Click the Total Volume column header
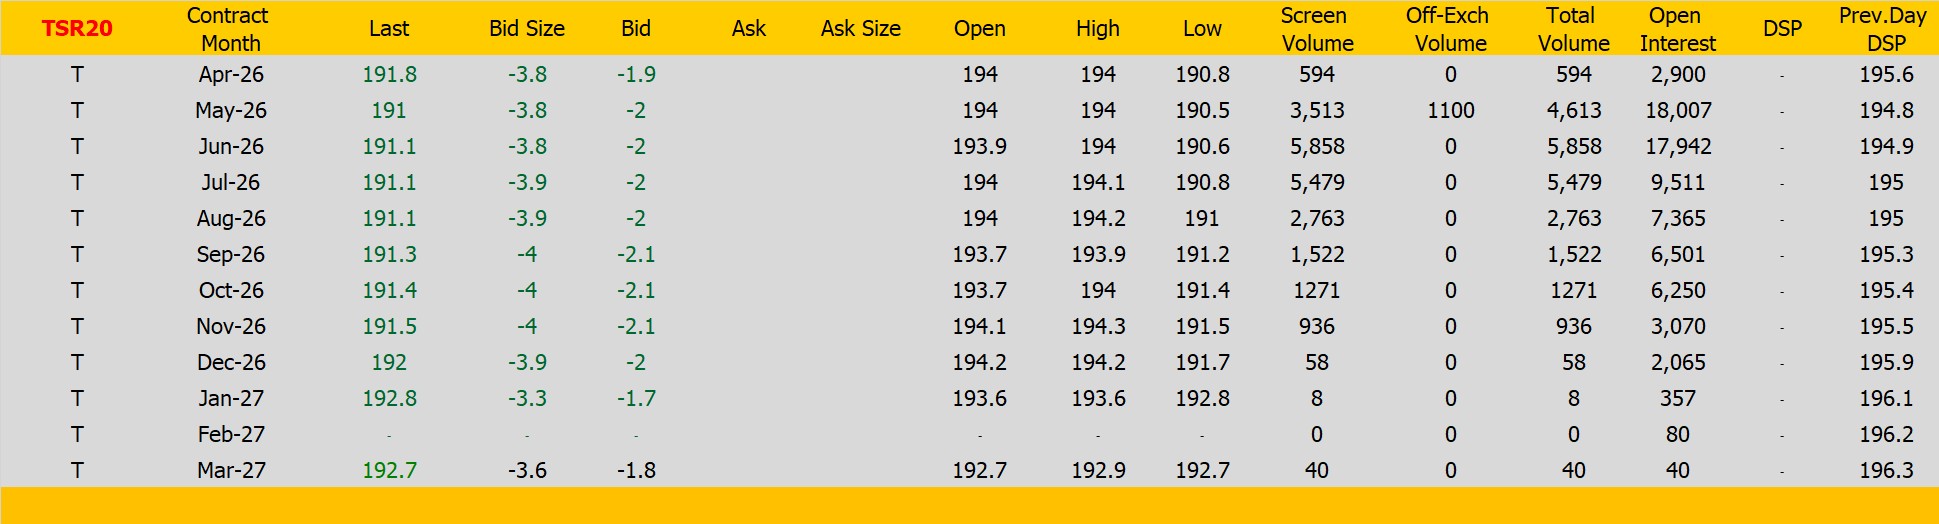Screen dimensions: 1939x524 tap(1573, 29)
